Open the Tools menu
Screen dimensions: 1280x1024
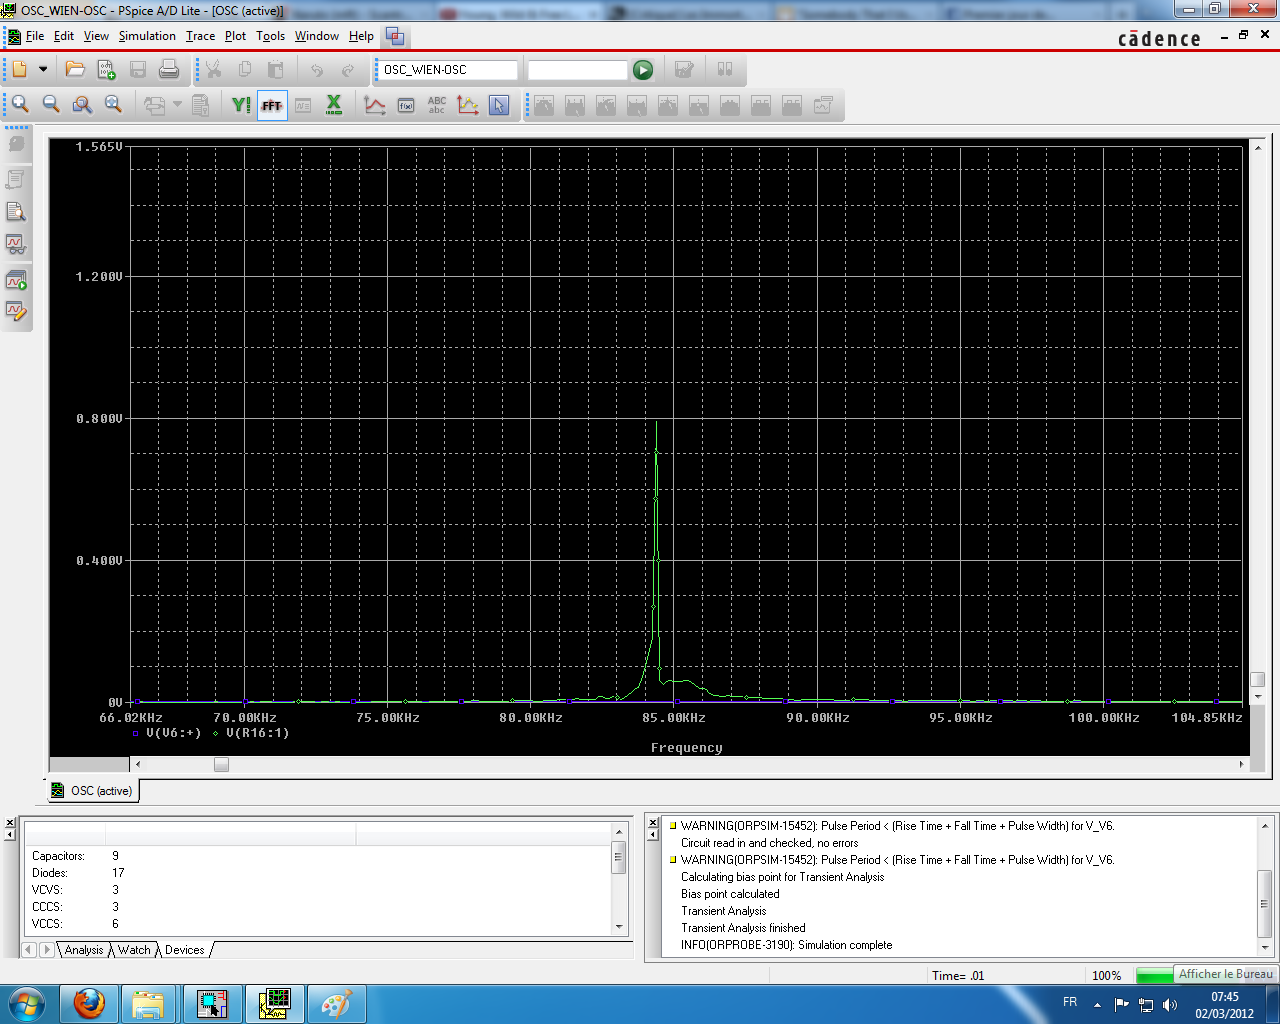(x=270, y=36)
